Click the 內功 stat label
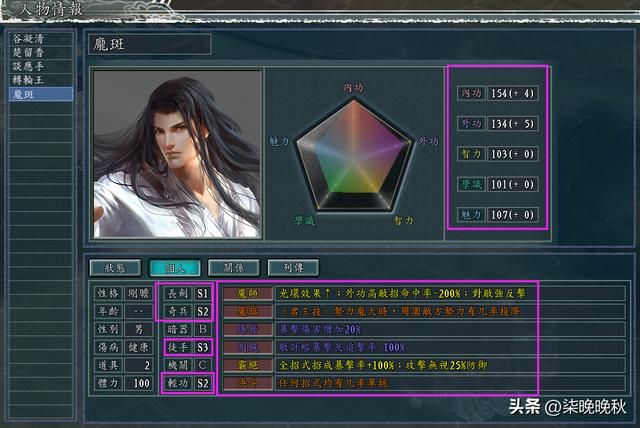The height and width of the screenshot is (428, 640). click(x=470, y=93)
